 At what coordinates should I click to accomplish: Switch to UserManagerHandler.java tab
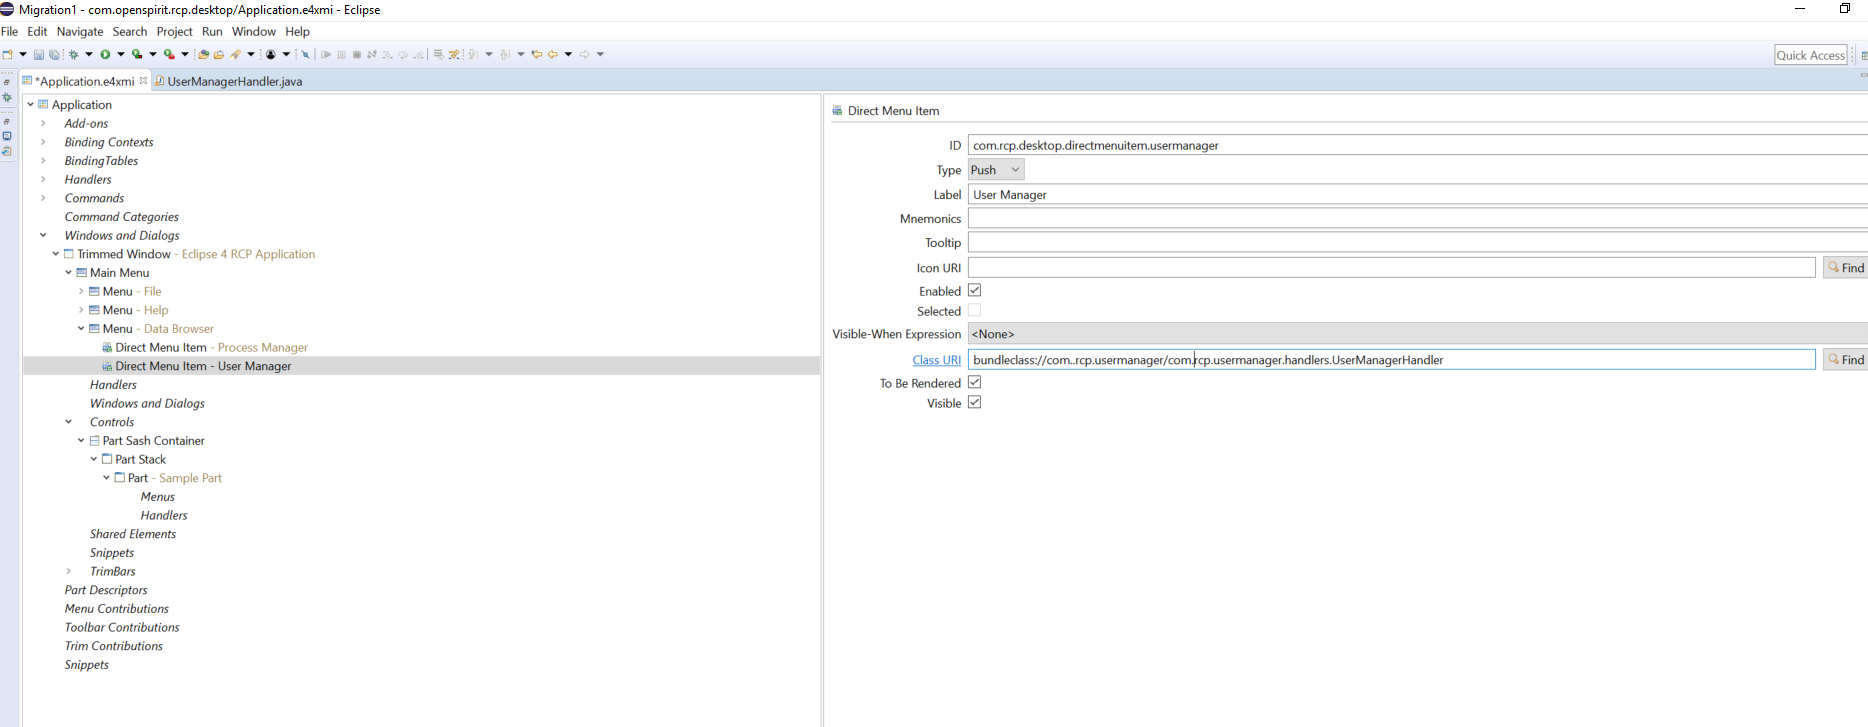click(229, 81)
